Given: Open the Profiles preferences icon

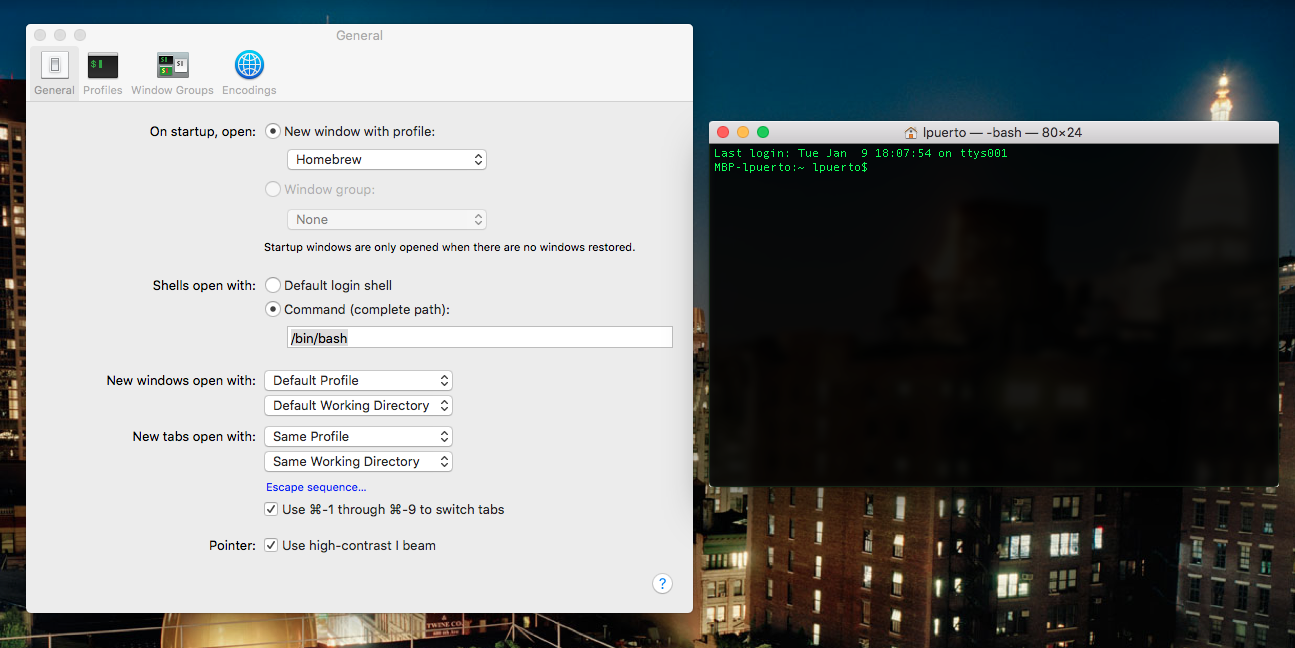Looking at the screenshot, I should 103,66.
